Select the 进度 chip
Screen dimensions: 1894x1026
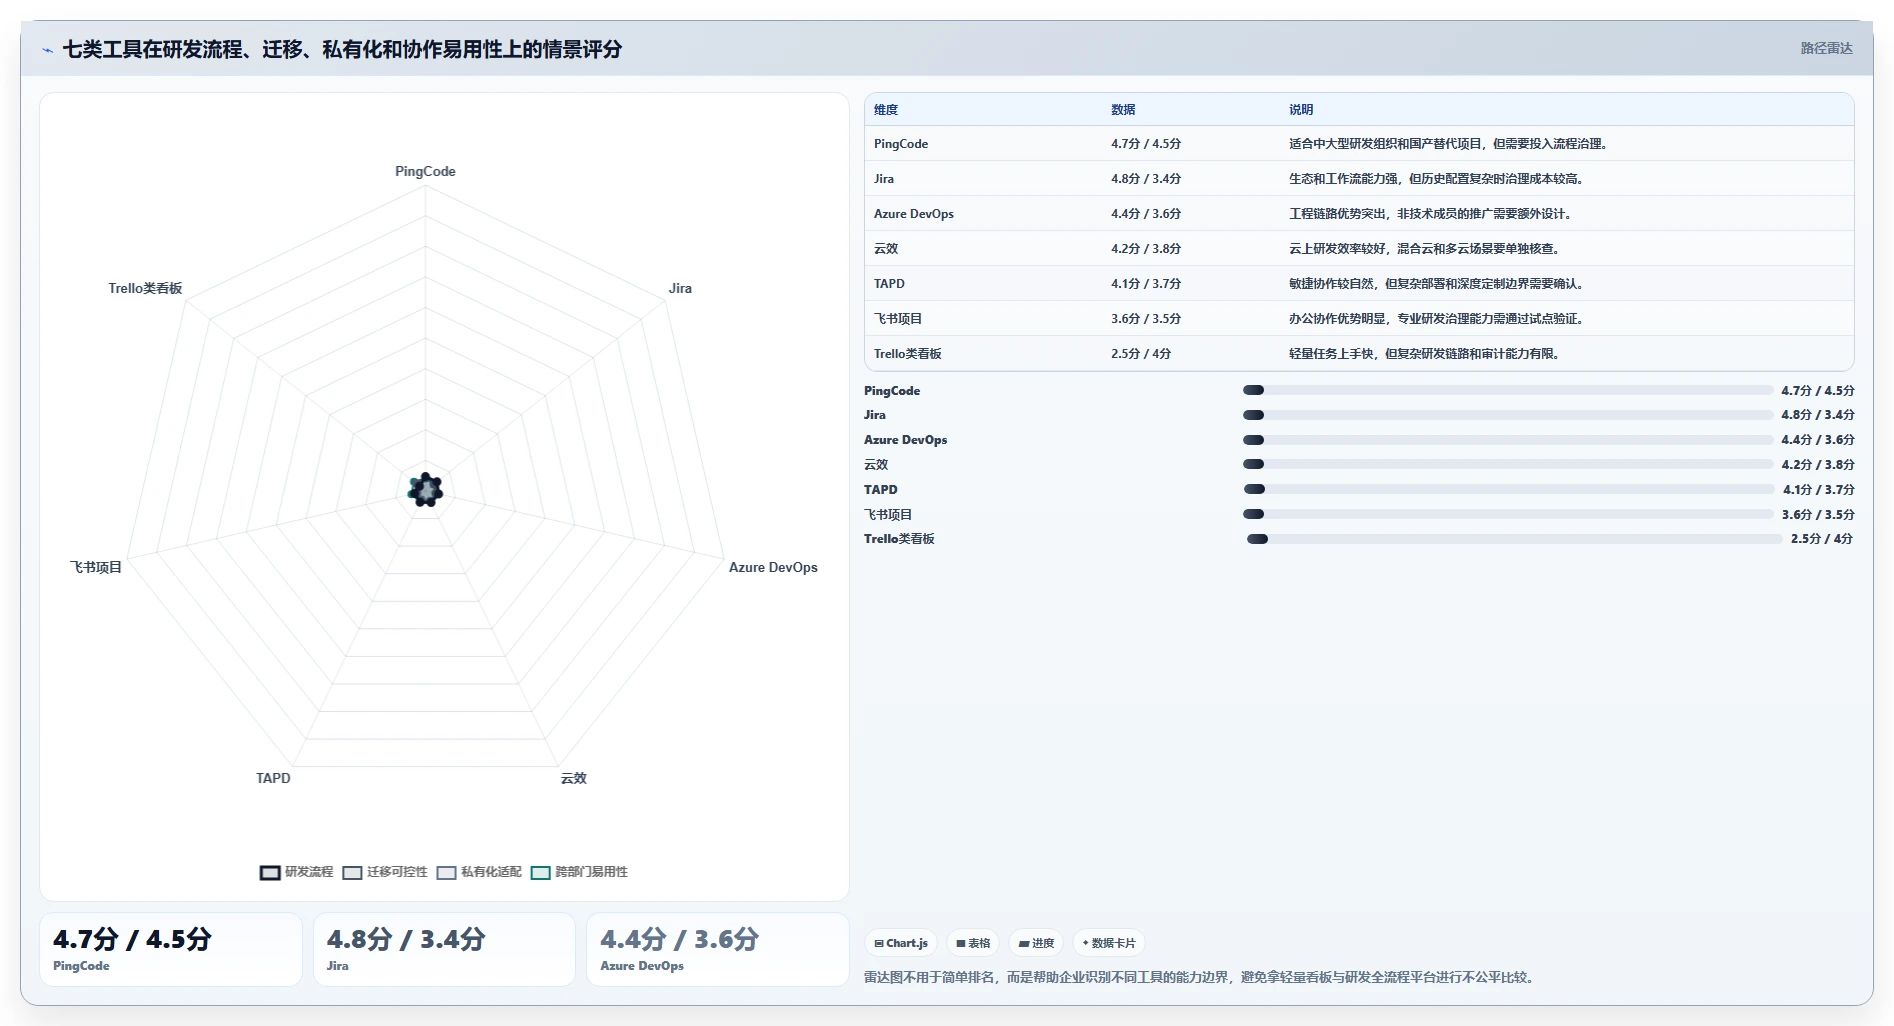click(x=1036, y=943)
